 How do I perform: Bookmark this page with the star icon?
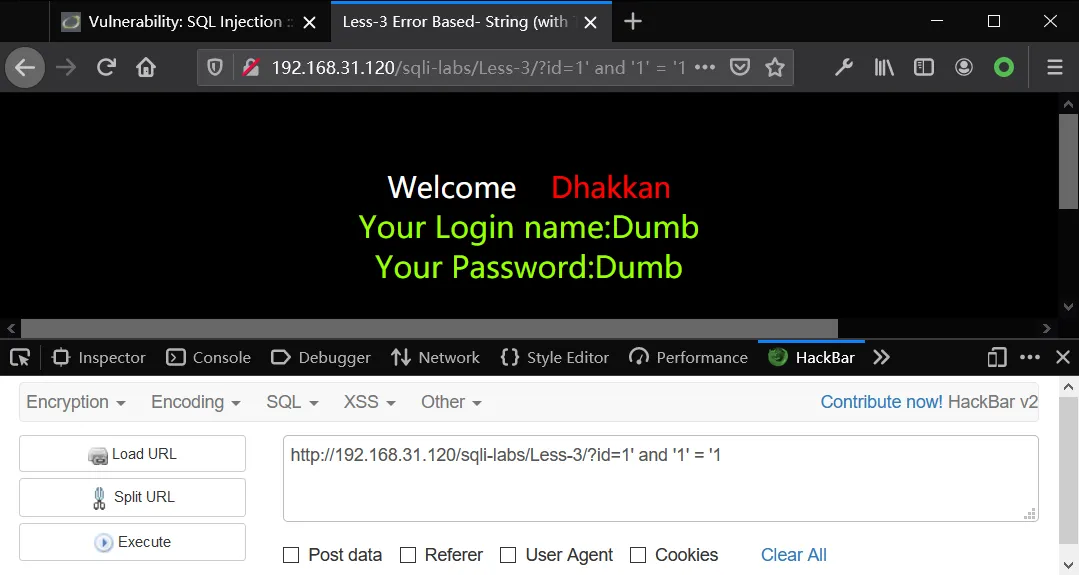775,67
